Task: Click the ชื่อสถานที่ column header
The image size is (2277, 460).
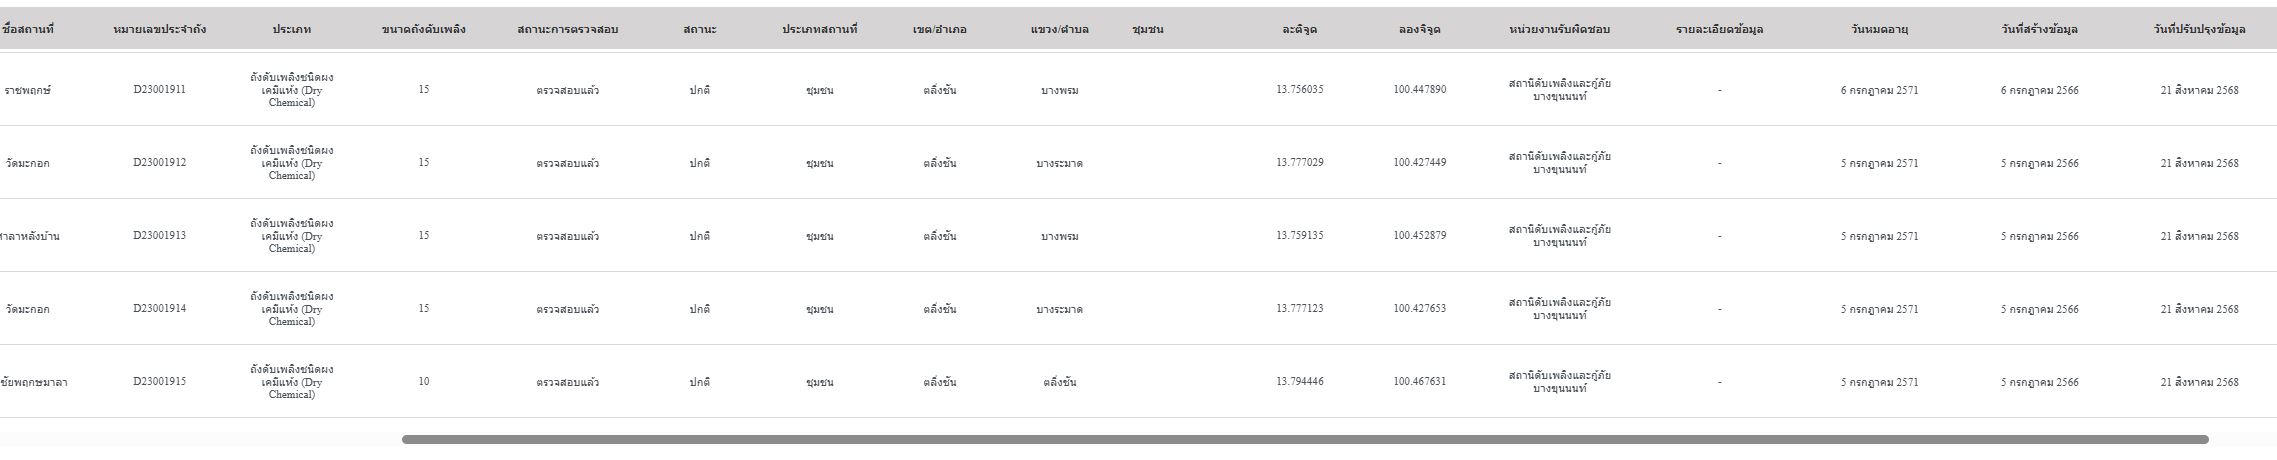Action: pos(28,29)
